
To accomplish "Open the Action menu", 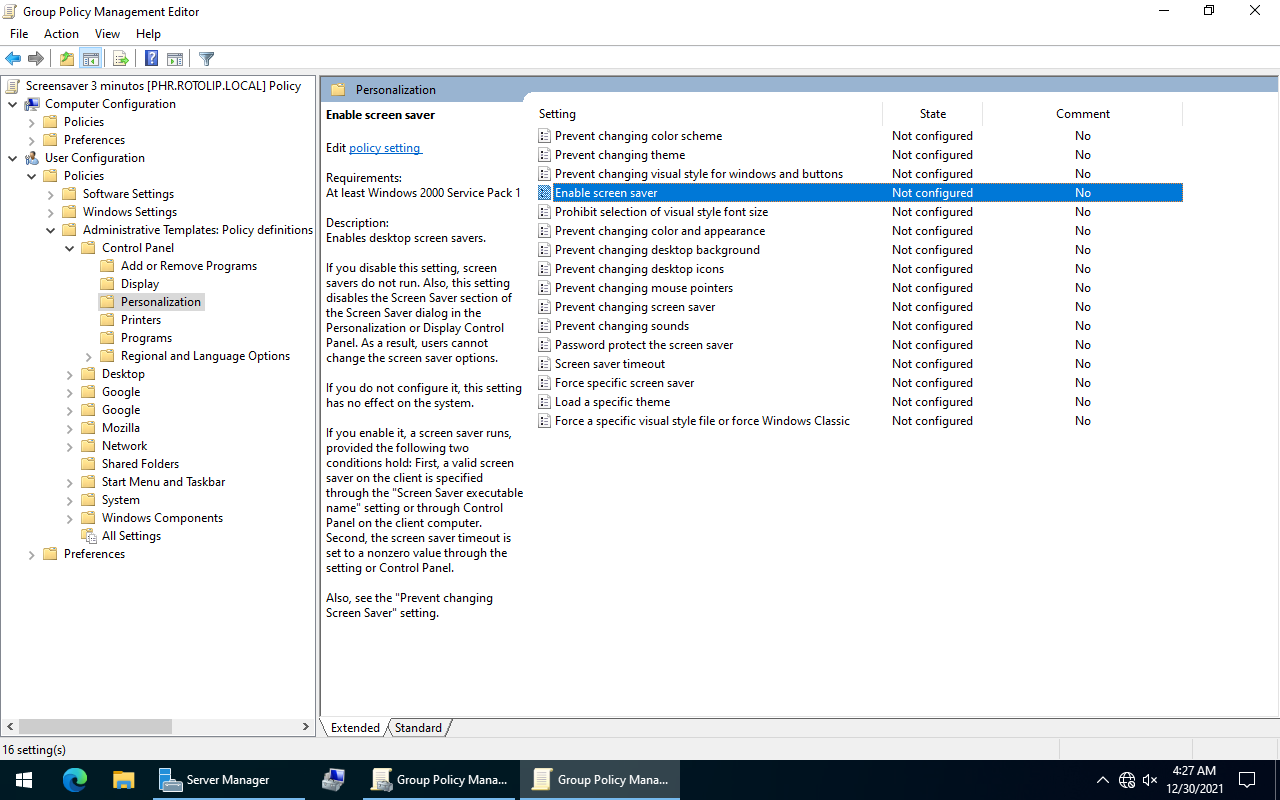I will pyautogui.click(x=61, y=33).
